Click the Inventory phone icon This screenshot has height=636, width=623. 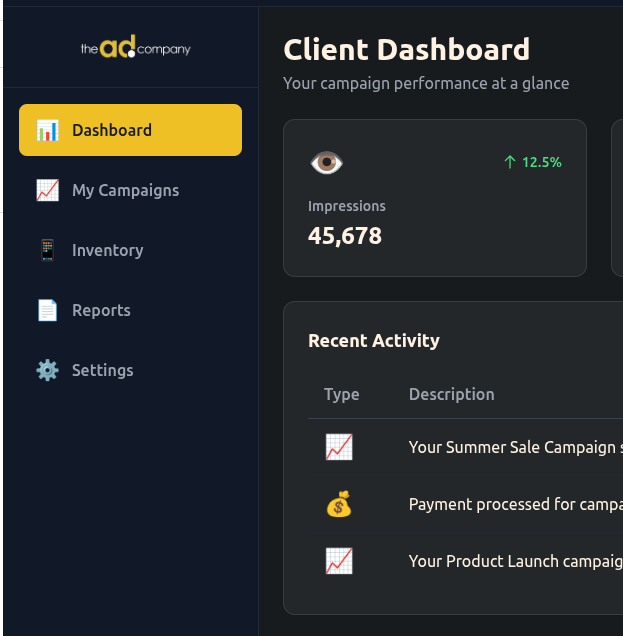[x=47, y=250]
